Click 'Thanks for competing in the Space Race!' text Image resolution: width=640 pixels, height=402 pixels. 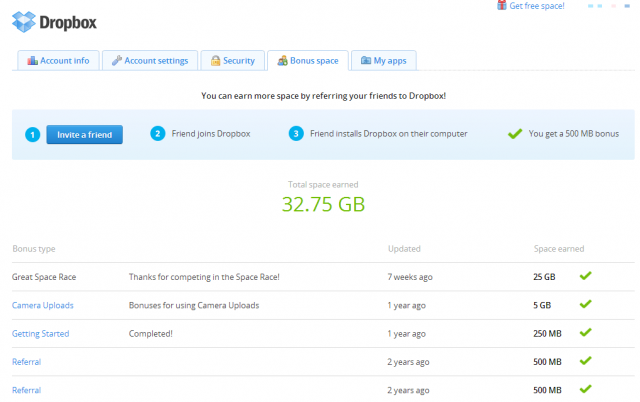(204, 277)
